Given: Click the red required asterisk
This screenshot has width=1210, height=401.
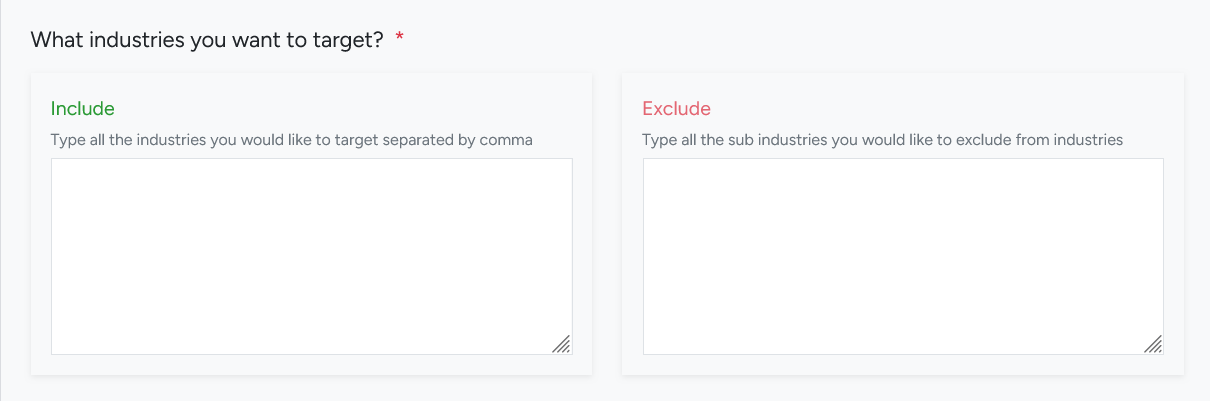Looking at the screenshot, I should [400, 40].
